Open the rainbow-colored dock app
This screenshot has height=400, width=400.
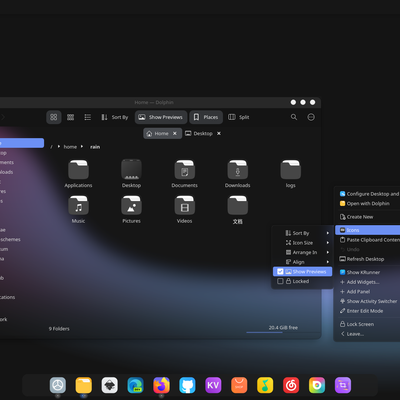(317, 385)
